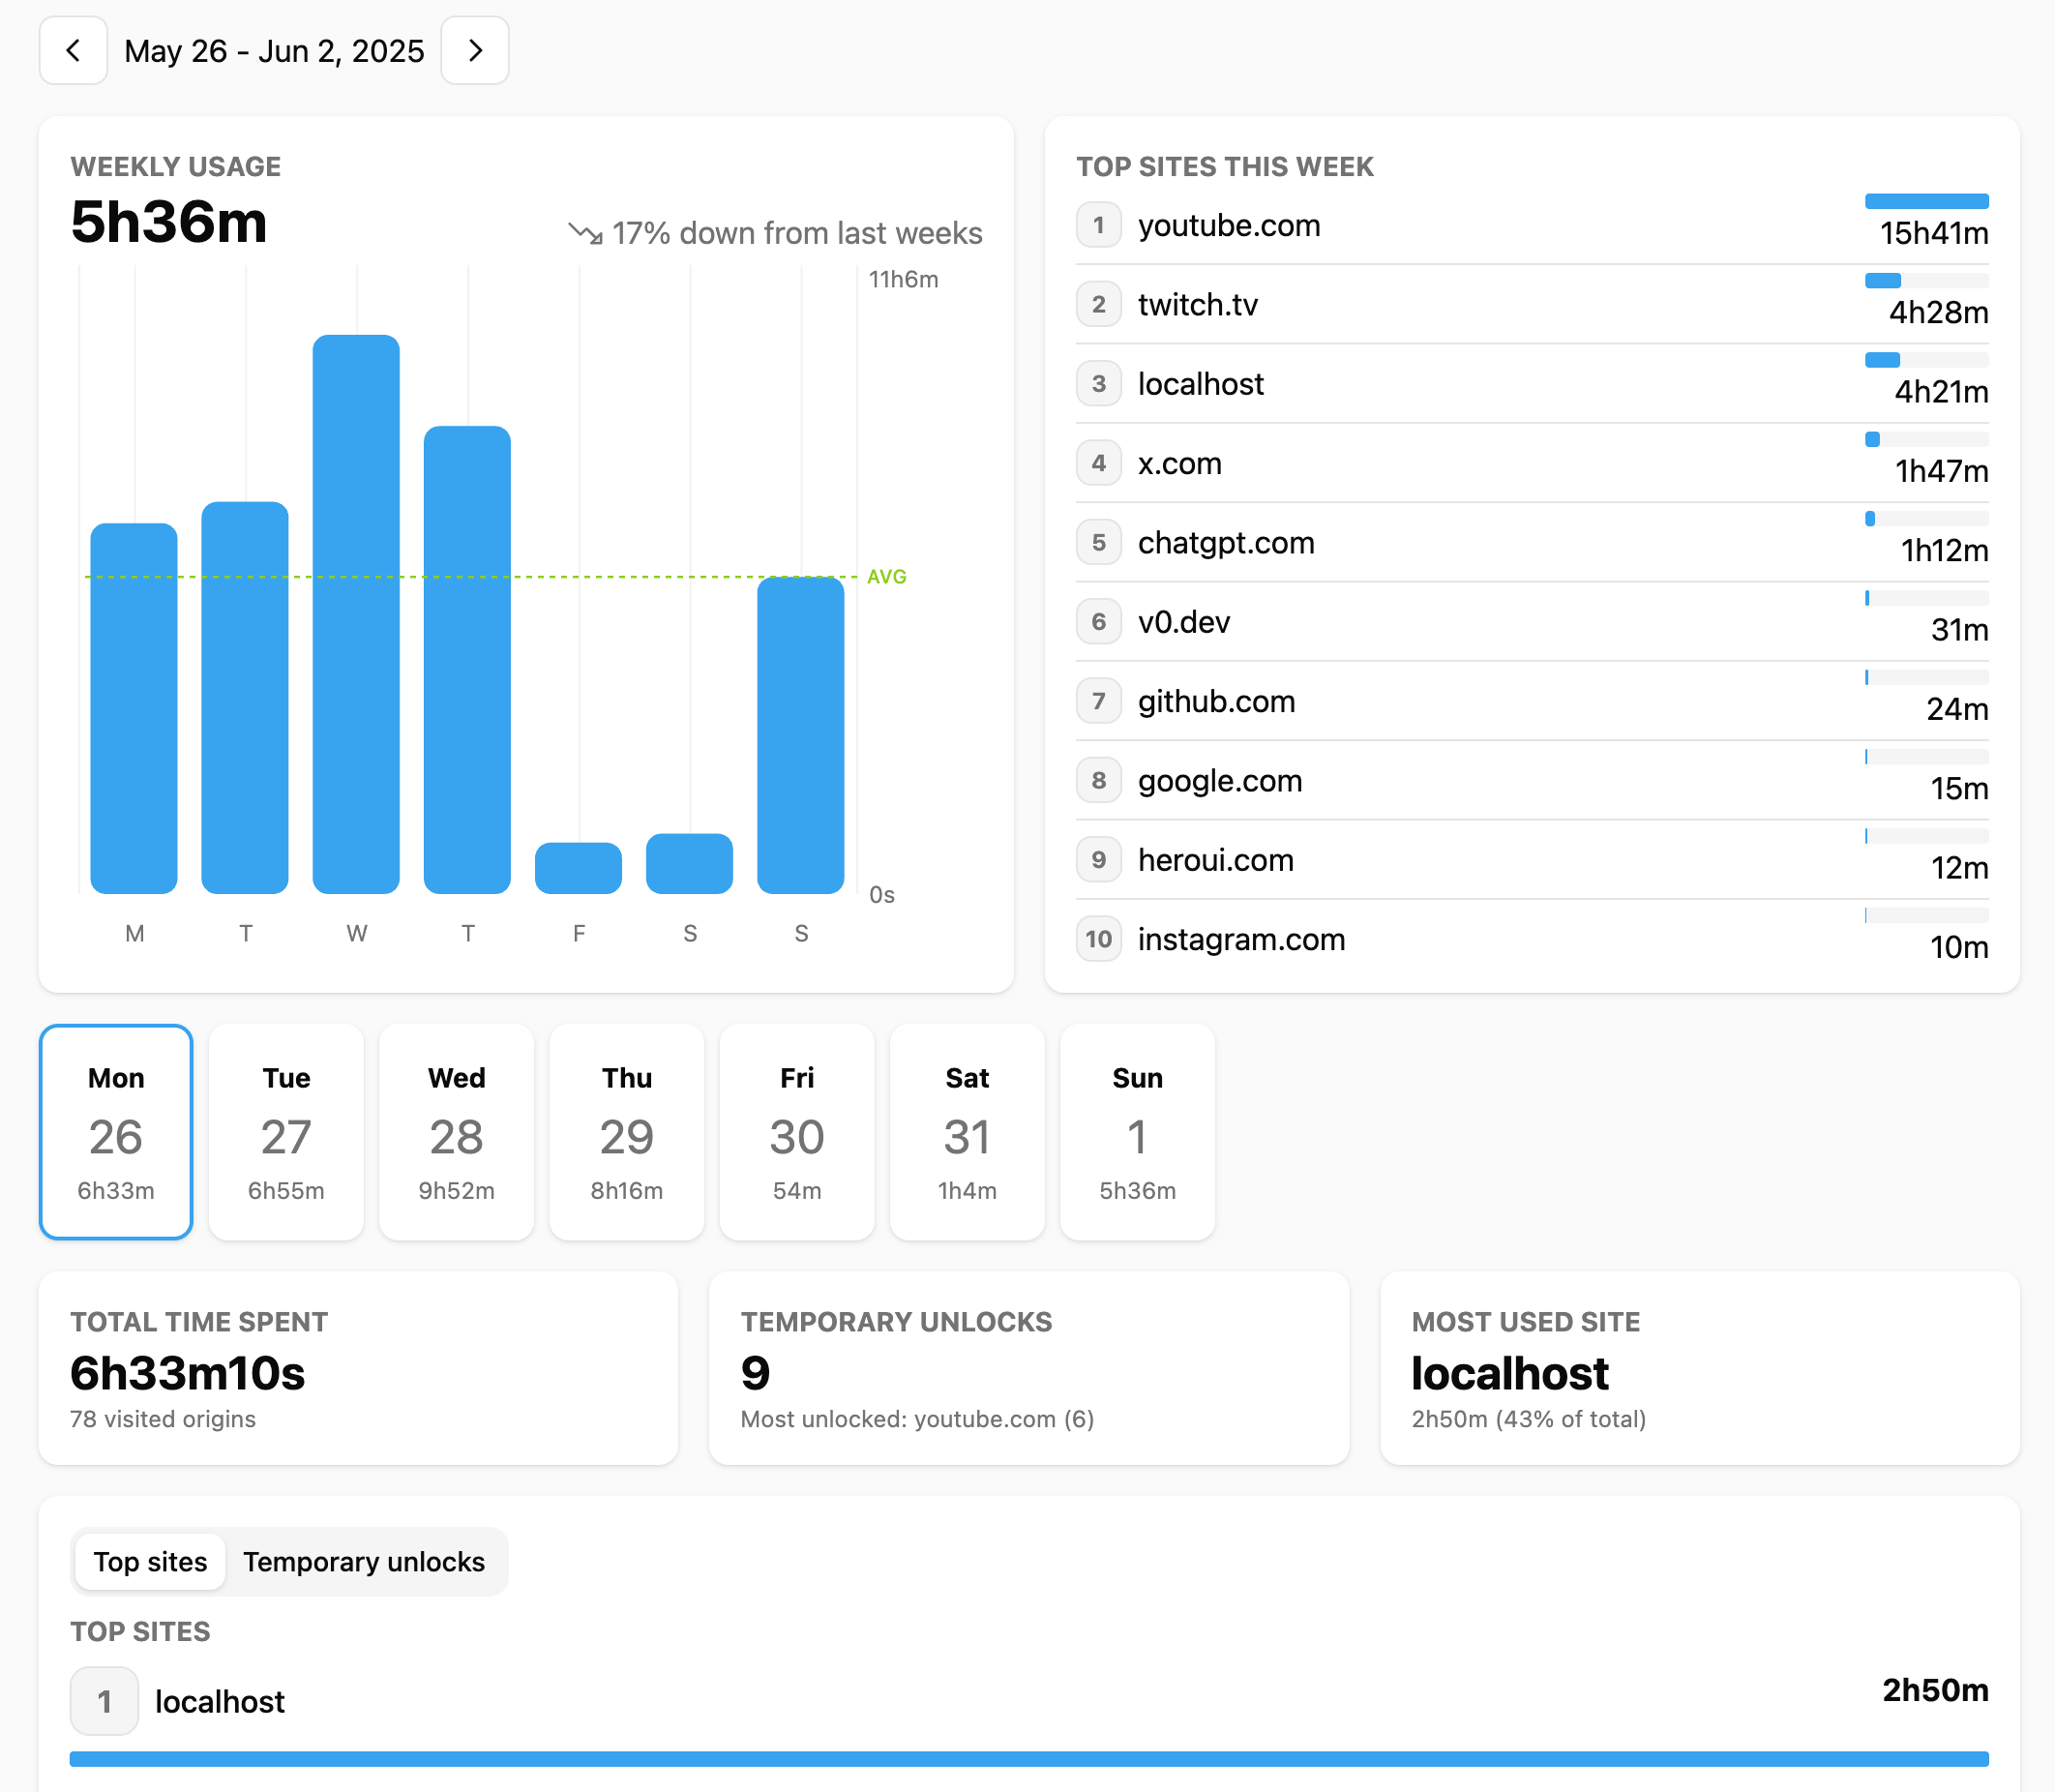
Task: Select the Sat 31 day card
Action: click(x=967, y=1131)
